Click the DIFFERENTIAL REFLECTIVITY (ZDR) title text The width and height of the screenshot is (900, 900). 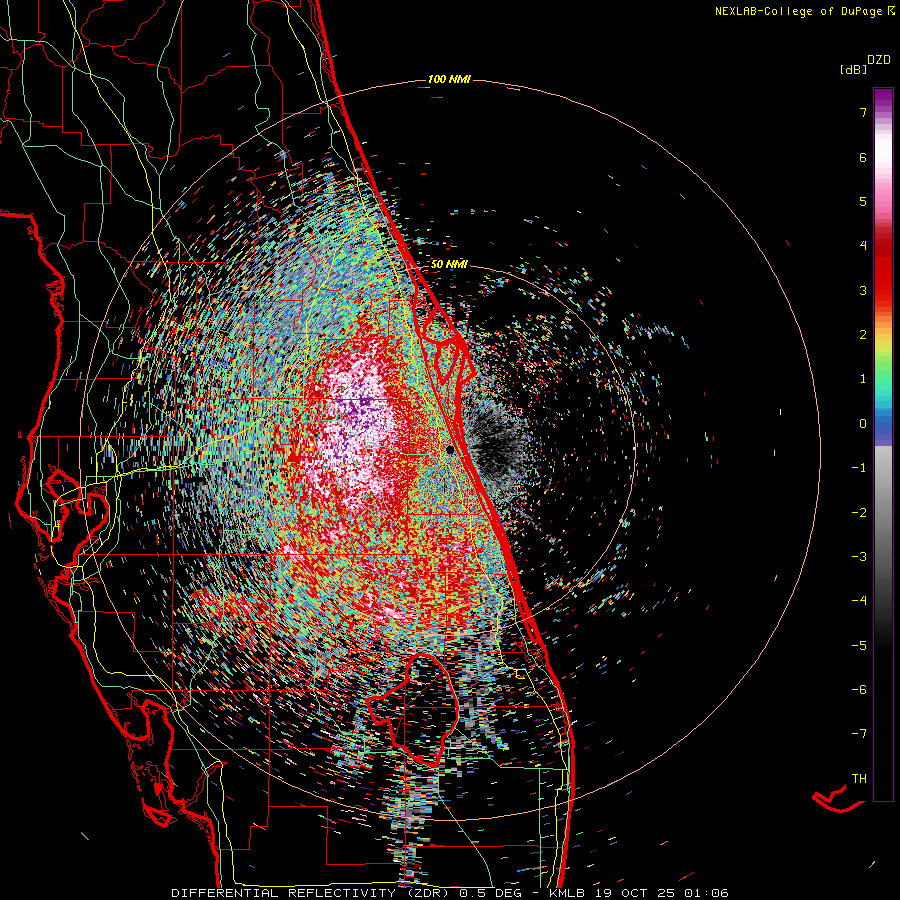[312, 893]
